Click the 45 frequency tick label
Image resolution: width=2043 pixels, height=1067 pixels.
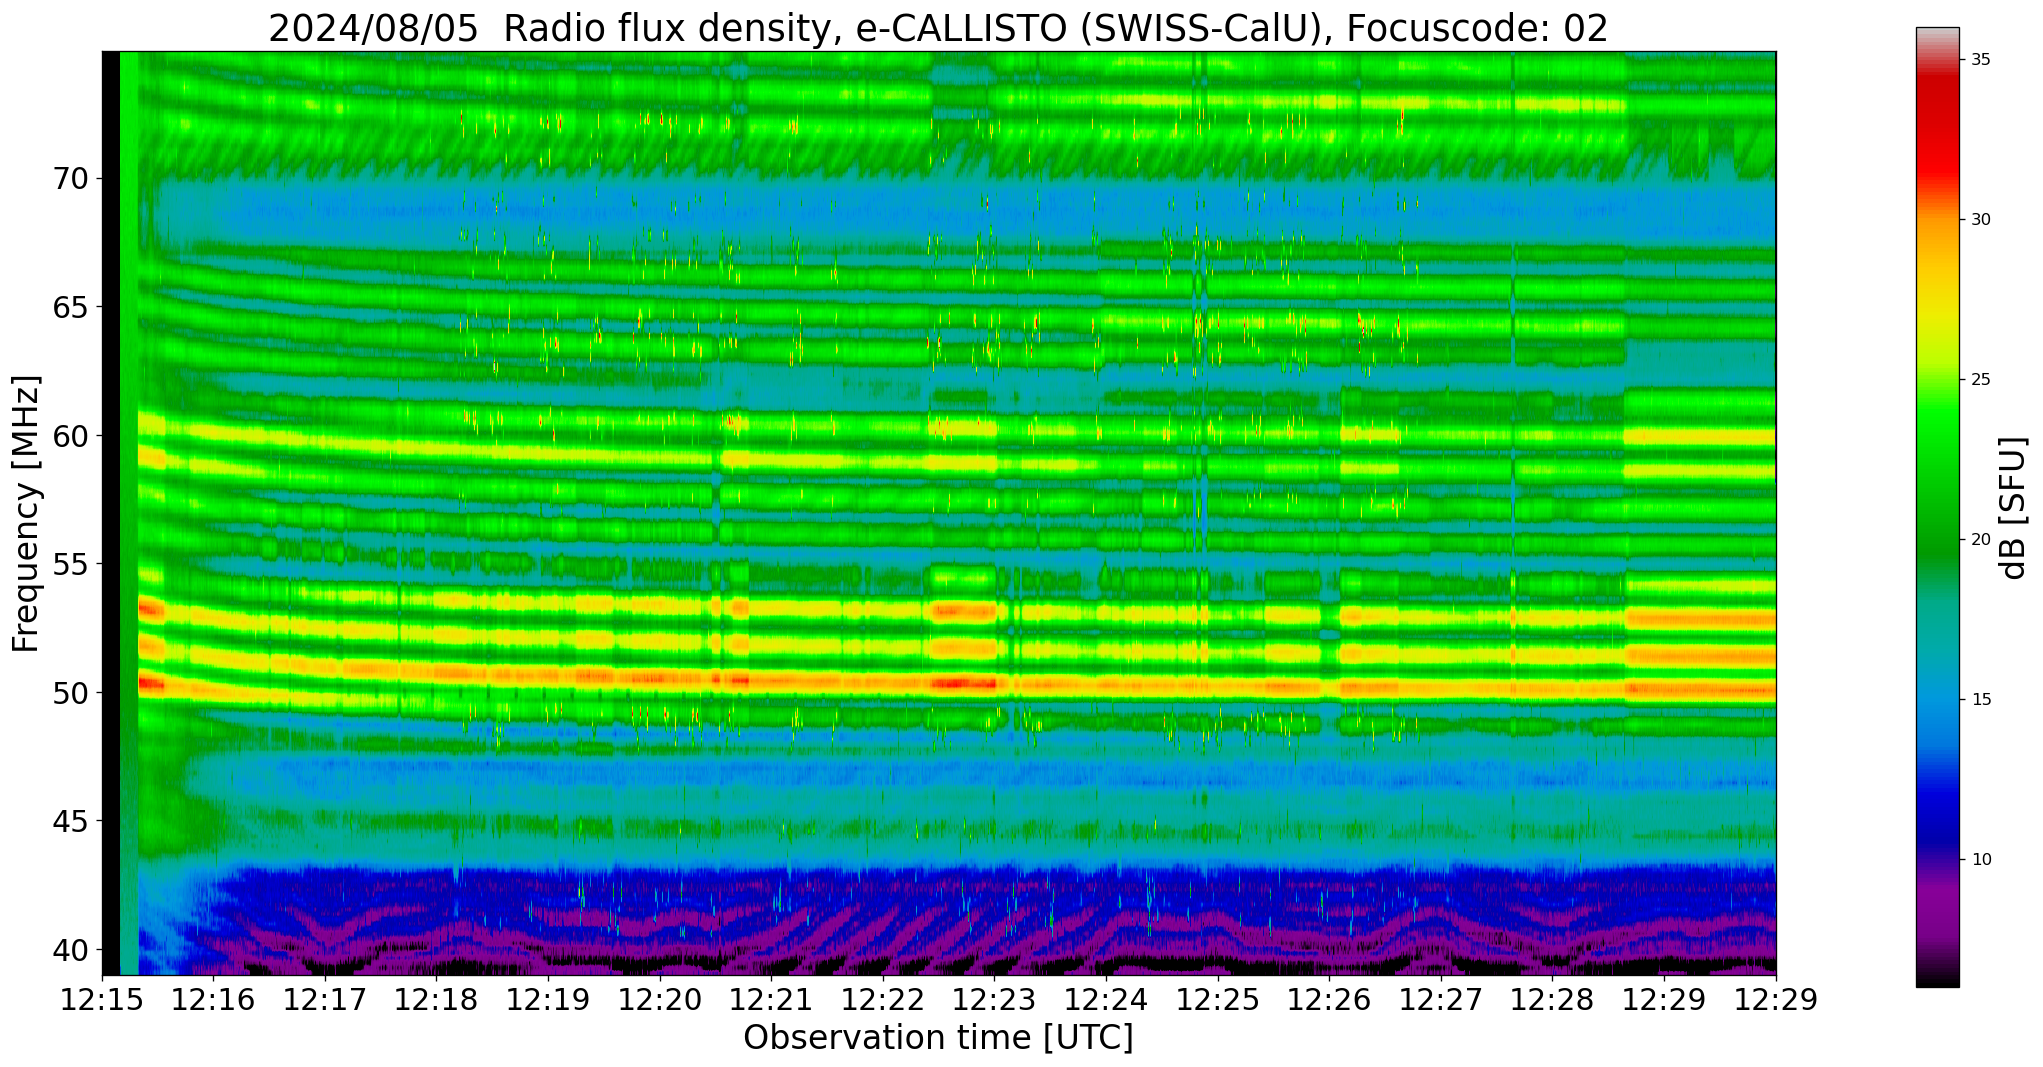pos(71,821)
